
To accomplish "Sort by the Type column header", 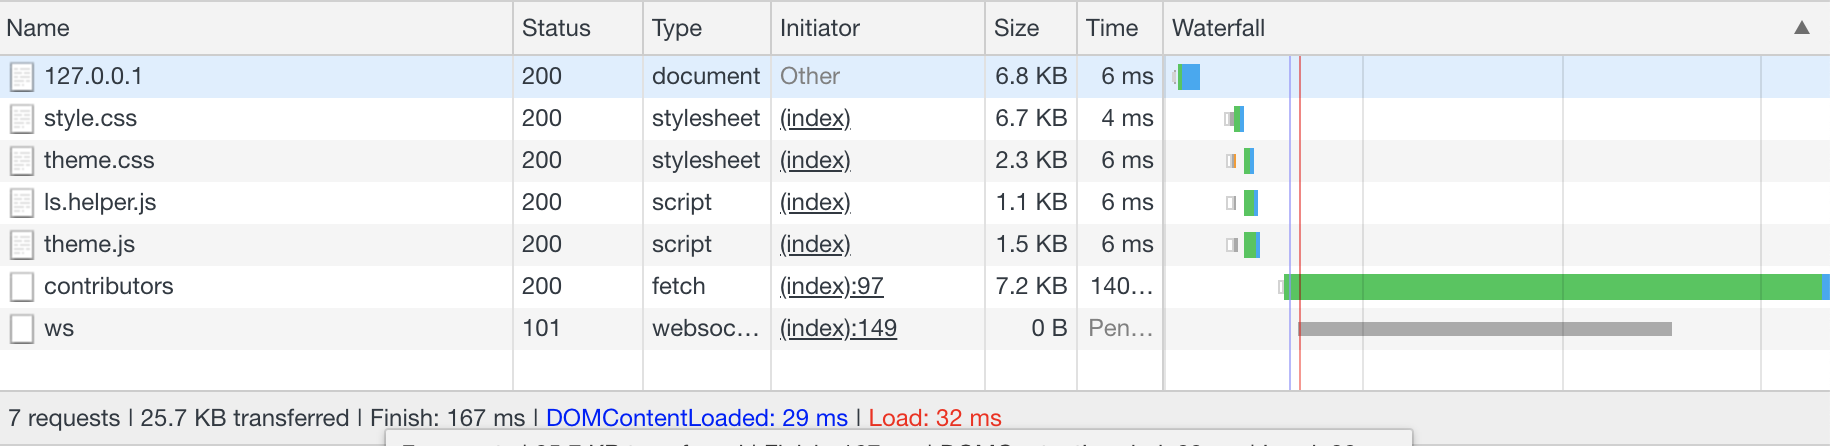I will pos(677,28).
